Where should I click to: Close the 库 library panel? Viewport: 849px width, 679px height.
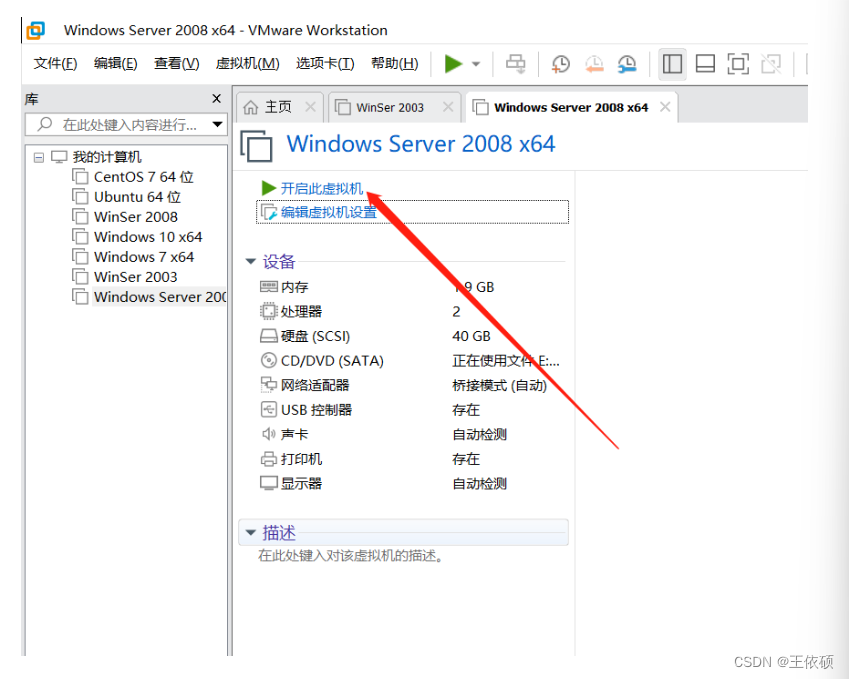[x=217, y=99]
